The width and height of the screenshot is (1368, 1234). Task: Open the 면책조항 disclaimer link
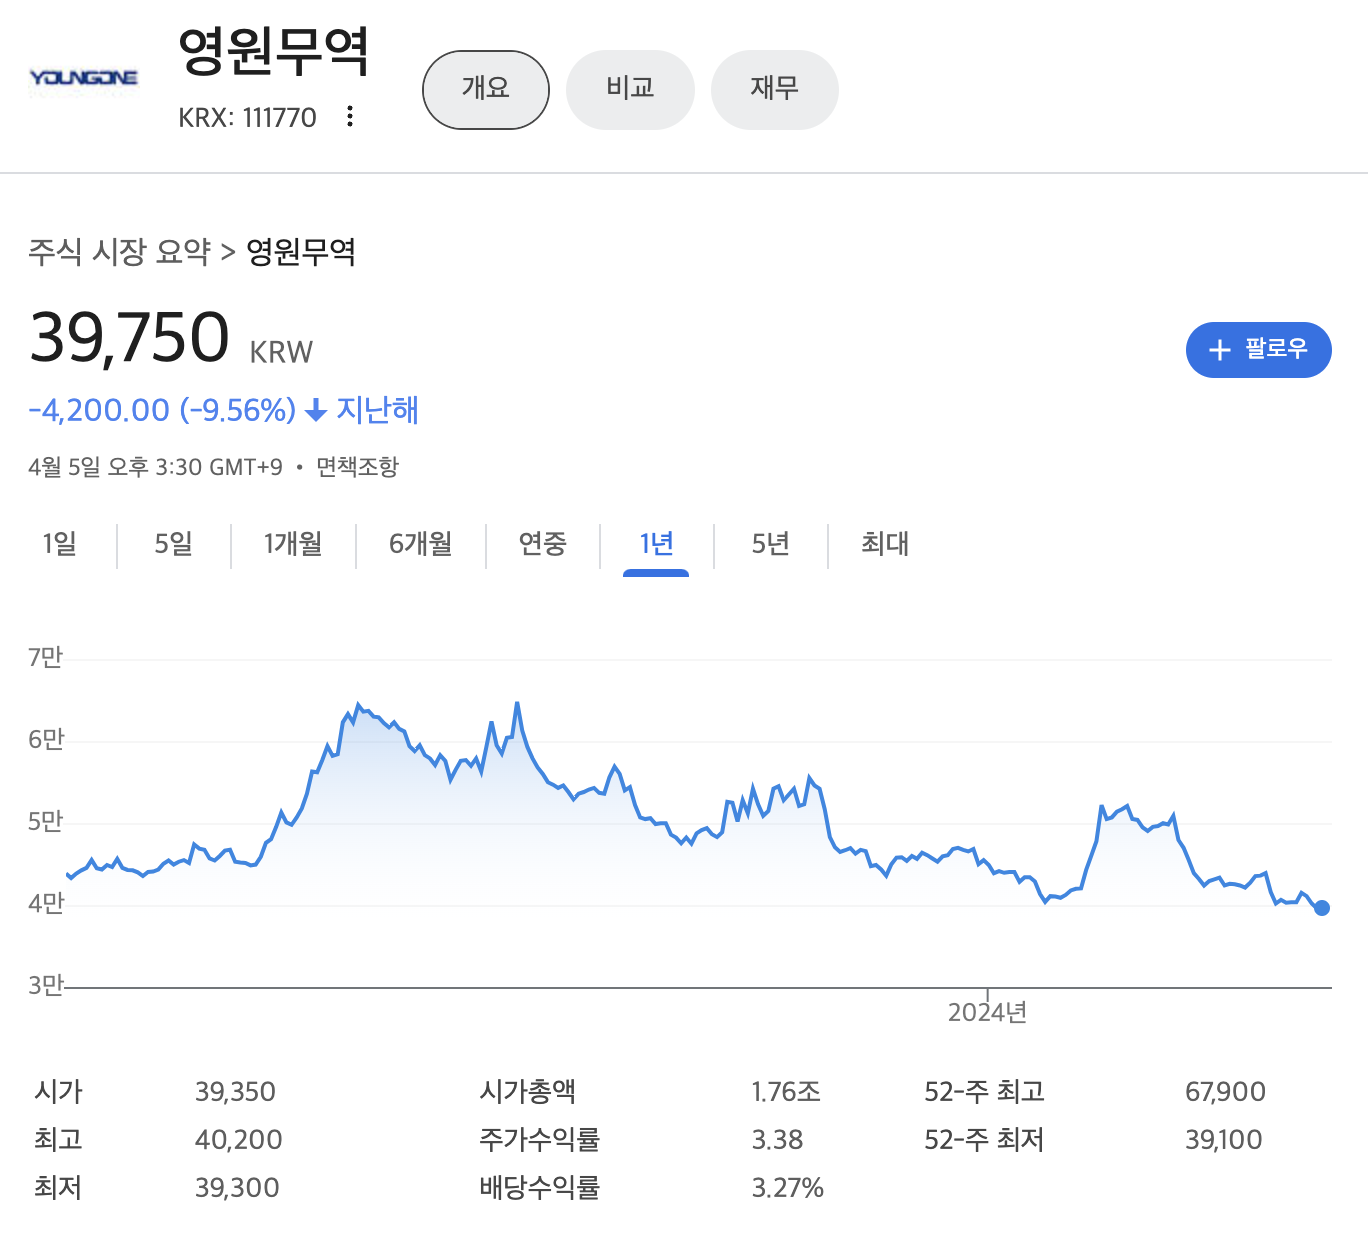click(358, 467)
